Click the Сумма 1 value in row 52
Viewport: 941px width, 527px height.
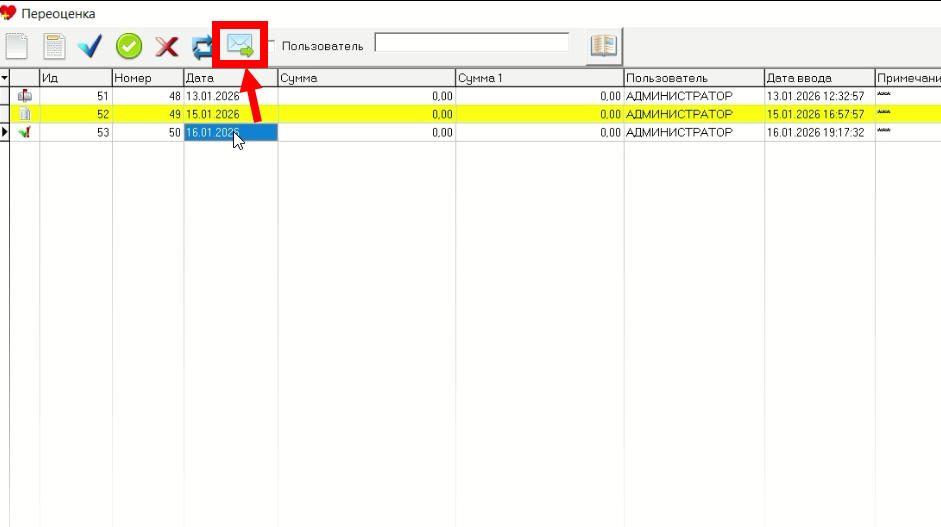click(540, 114)
